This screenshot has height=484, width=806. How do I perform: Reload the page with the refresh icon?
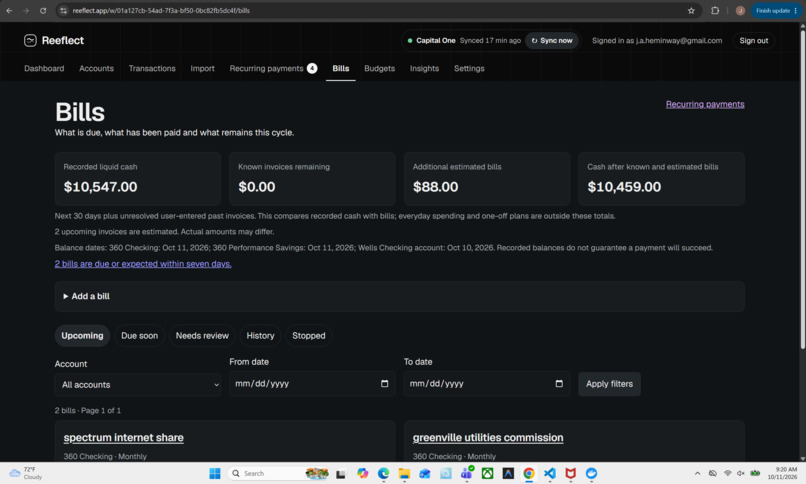pos(43,10)
